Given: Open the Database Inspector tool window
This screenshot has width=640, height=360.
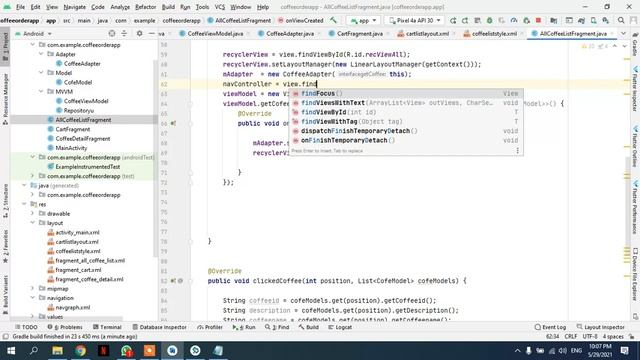Looking at the screenshot, I should click(x=159, y=327).
